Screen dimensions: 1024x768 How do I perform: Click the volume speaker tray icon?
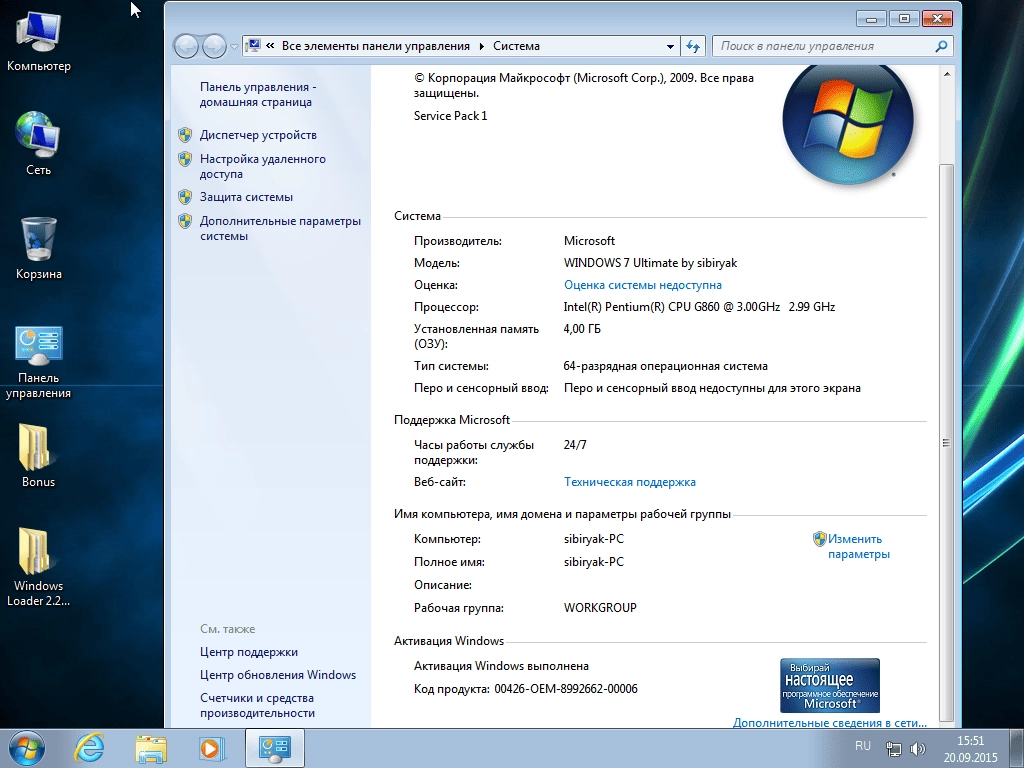coord(918,748)
